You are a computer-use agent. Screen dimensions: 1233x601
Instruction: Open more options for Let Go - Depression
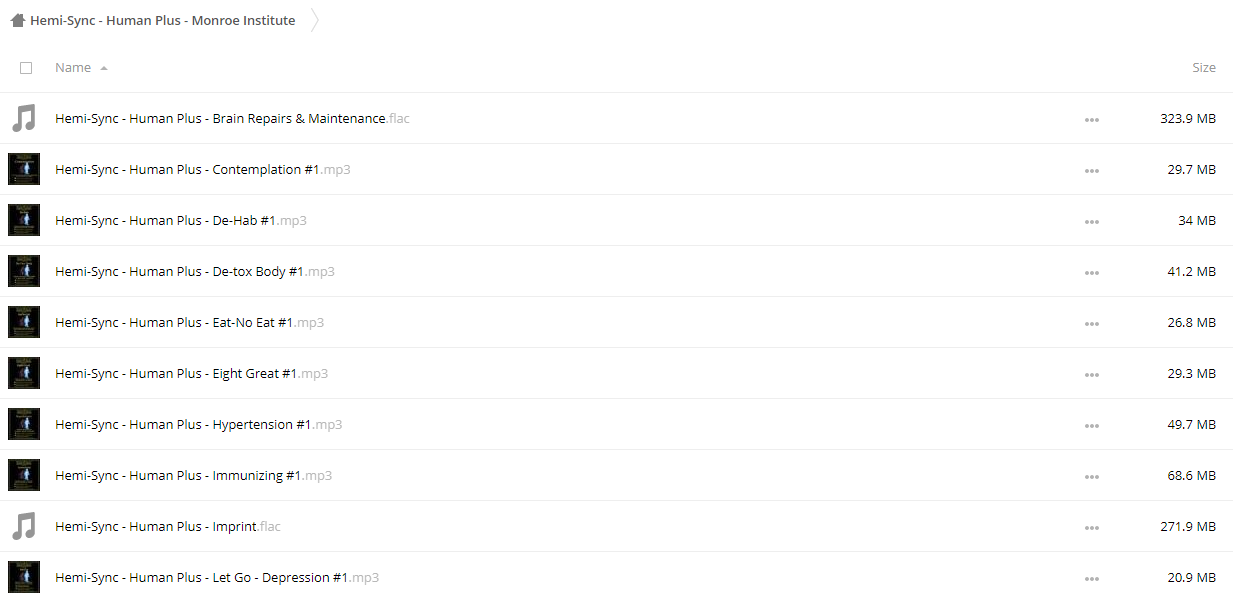[x=1091, y=579]
